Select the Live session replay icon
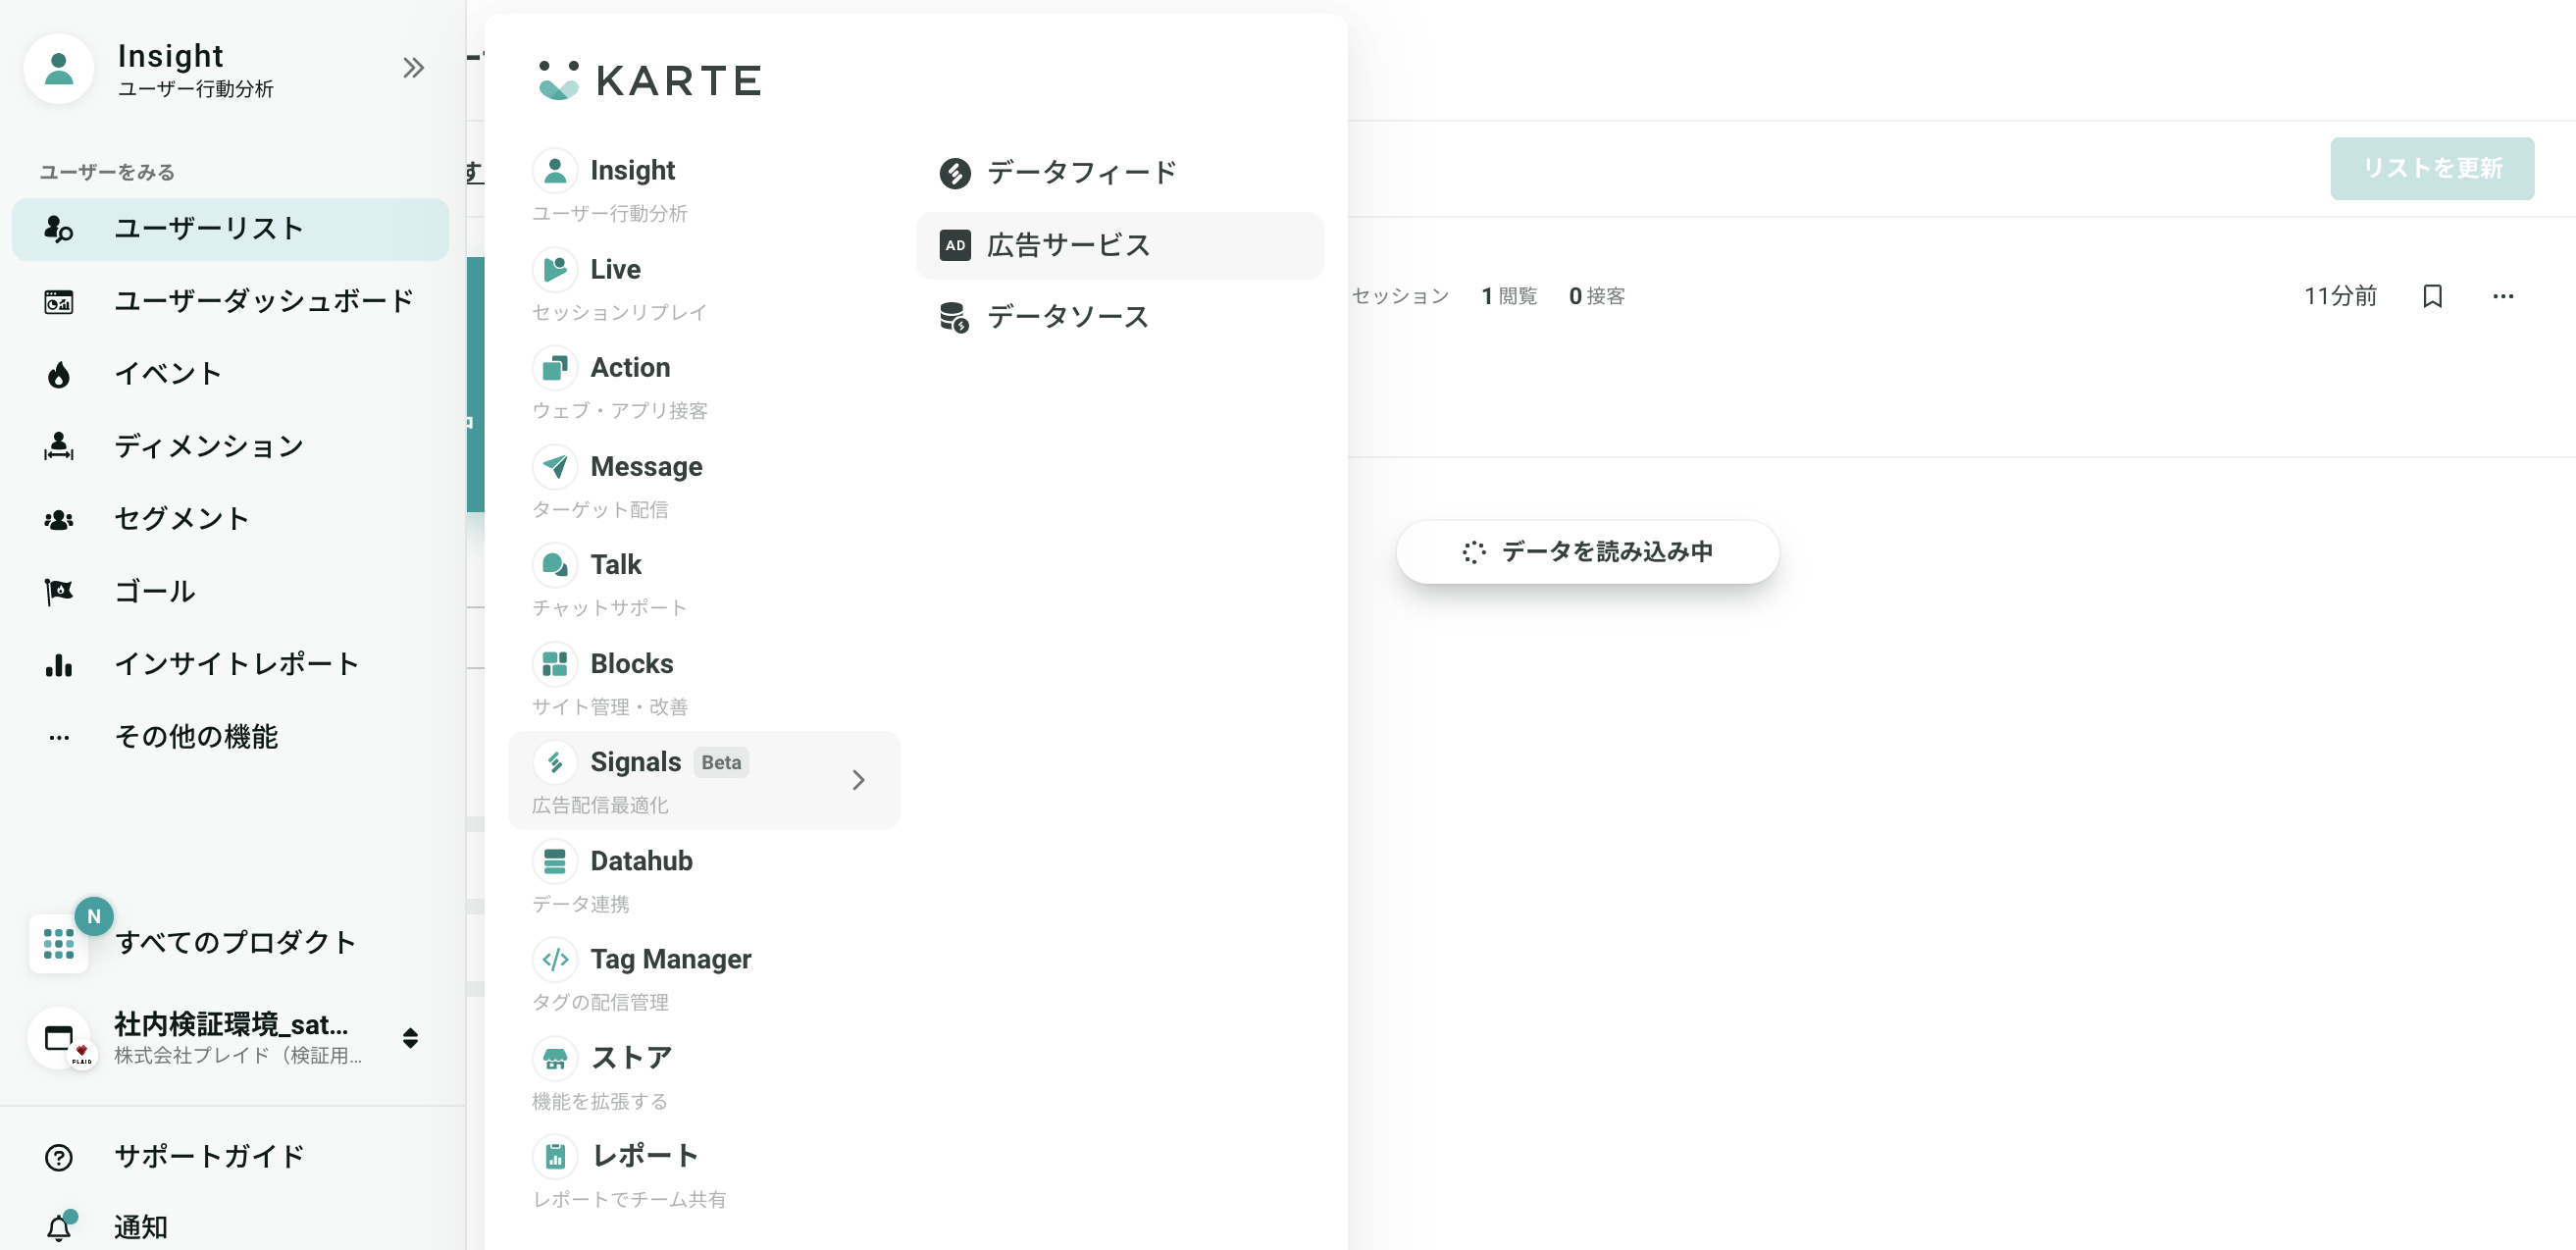This screenshot has height=1250, width=2576. [557, 268]
